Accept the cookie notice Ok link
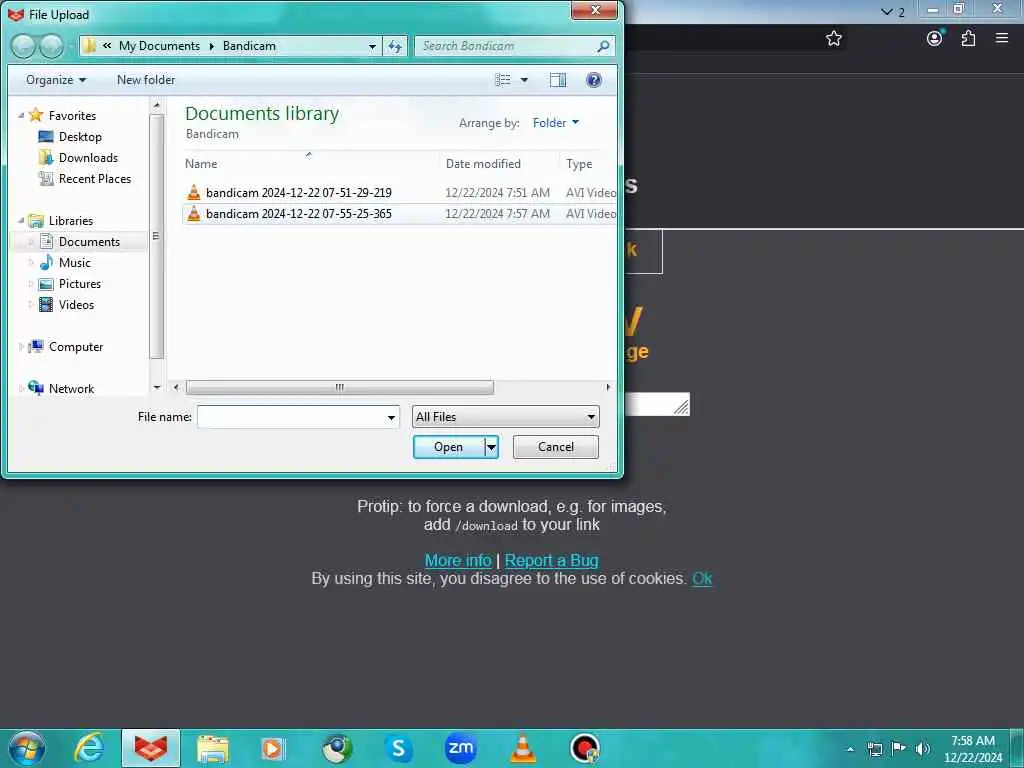This screenshot has height=768, width=1024. click(702, 579)
